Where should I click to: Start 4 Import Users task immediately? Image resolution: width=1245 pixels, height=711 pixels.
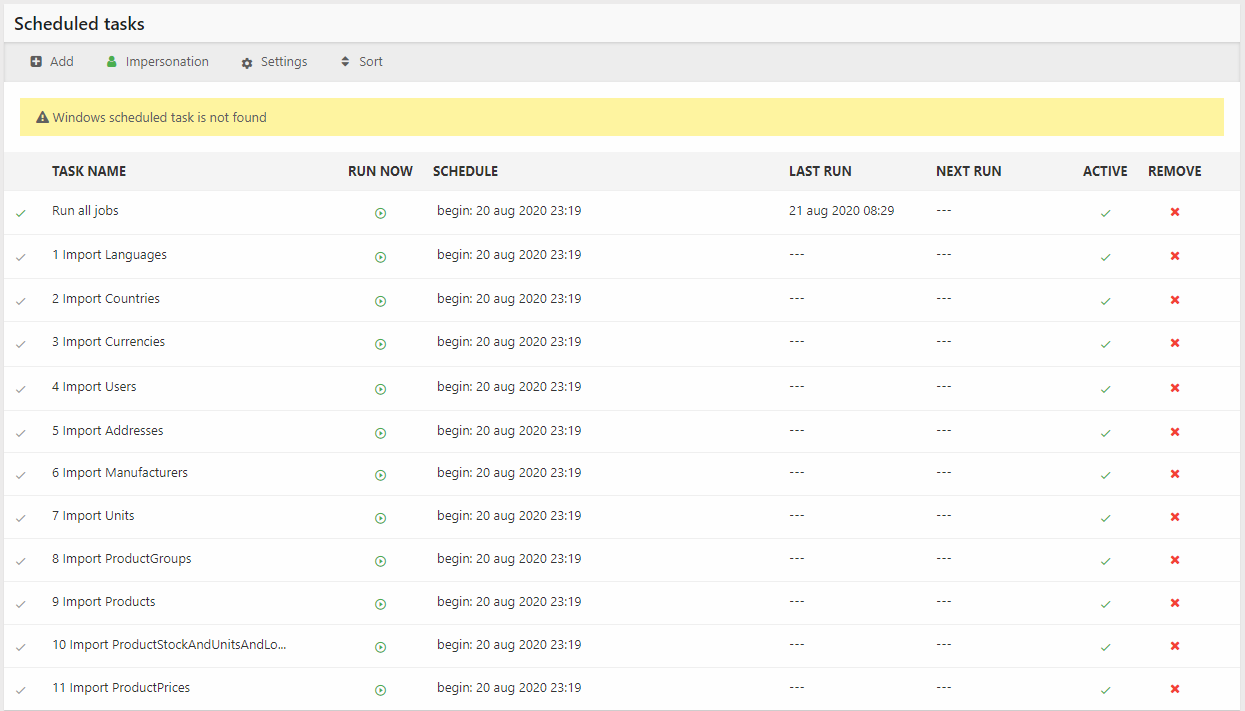pos(380,389)
